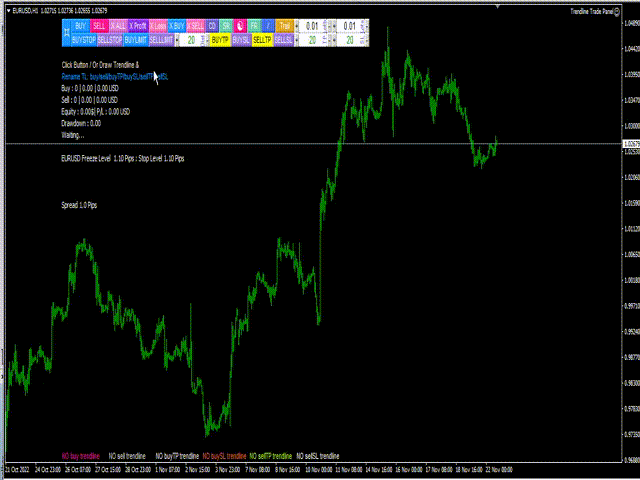The width and height of the screenshot is (640, 480).
Task: Click the 'Sell : 0 | 0.00 | 0.00 USD' line
Action: [89, 100]
